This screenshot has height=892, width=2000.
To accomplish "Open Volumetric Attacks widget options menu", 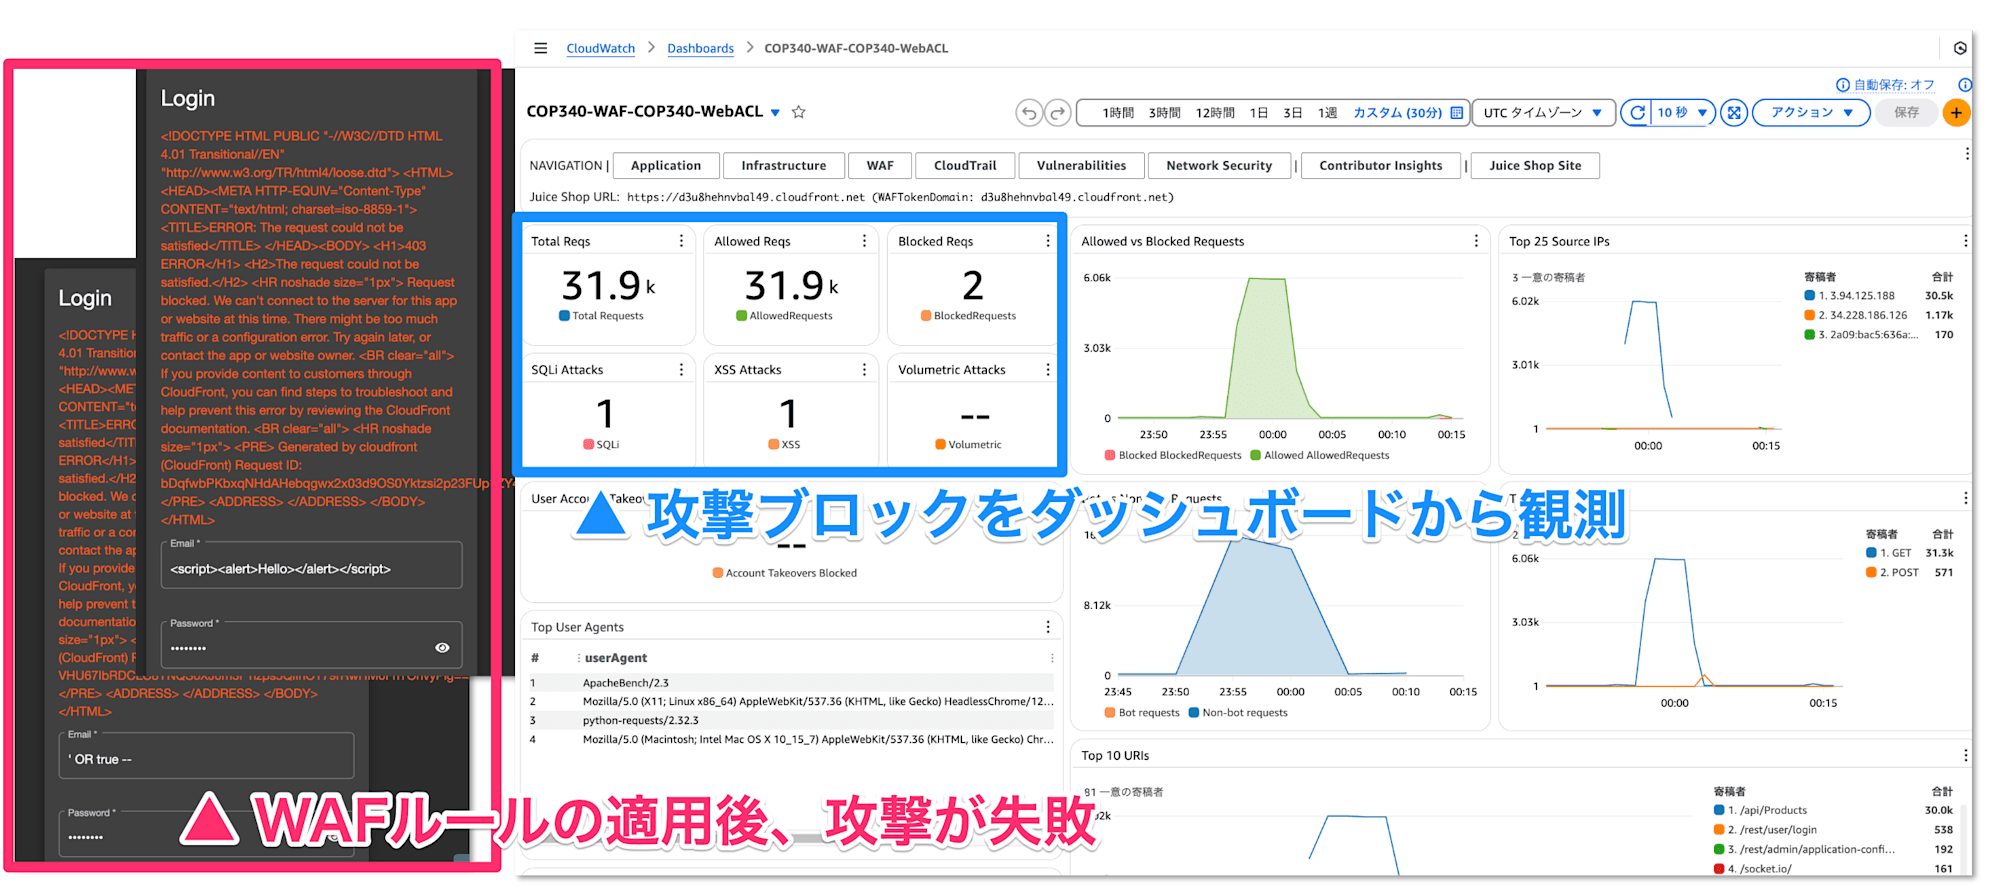I will tap(1047, 370).
